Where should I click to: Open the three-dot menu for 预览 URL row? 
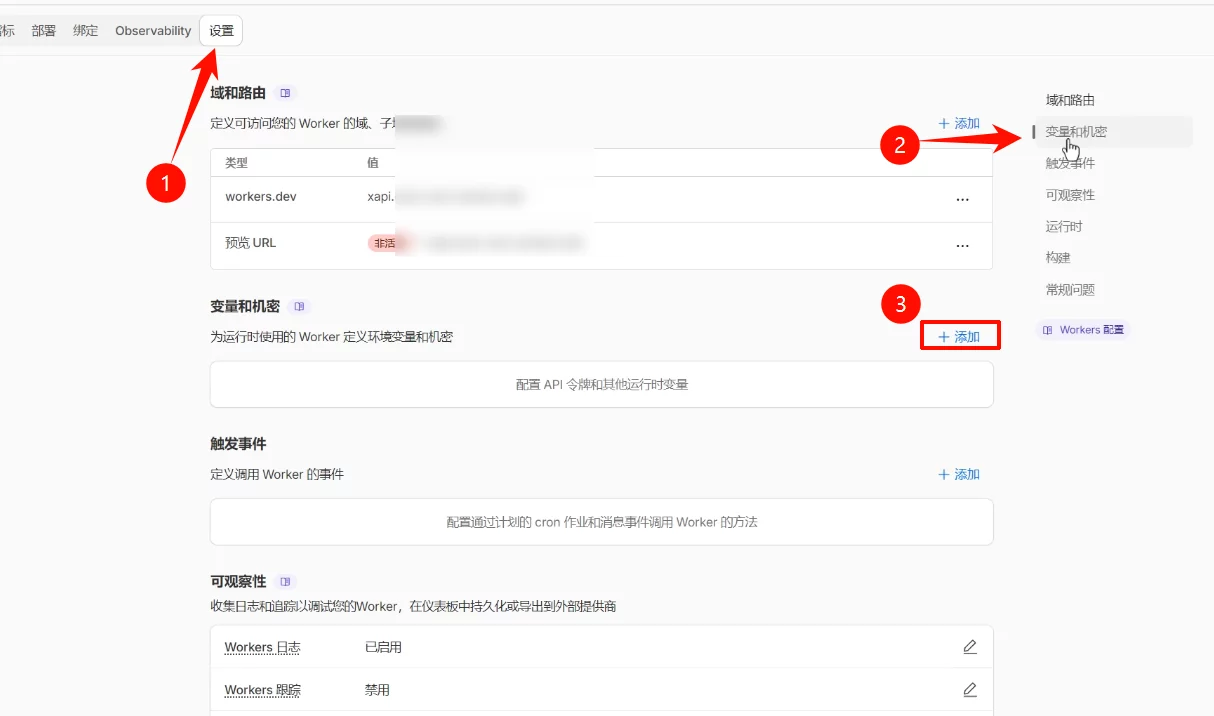(962, 245)
